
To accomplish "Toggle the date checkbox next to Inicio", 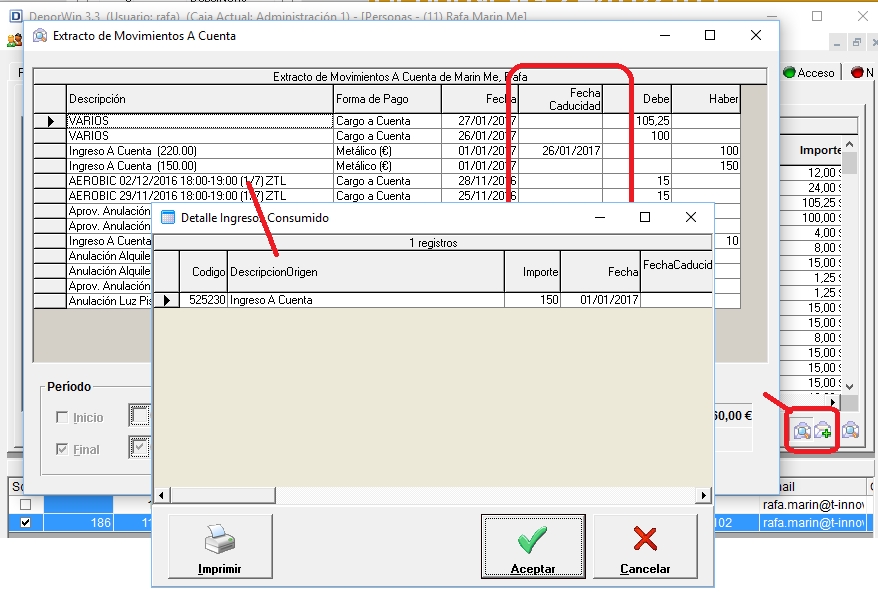I will tap(140, 416).
